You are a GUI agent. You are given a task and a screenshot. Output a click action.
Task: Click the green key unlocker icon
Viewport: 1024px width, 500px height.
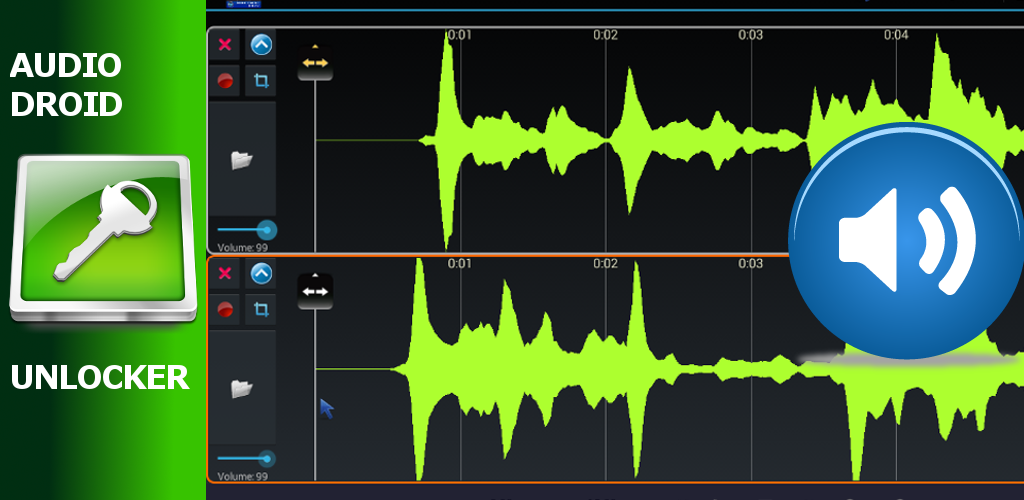coord(103,238)
